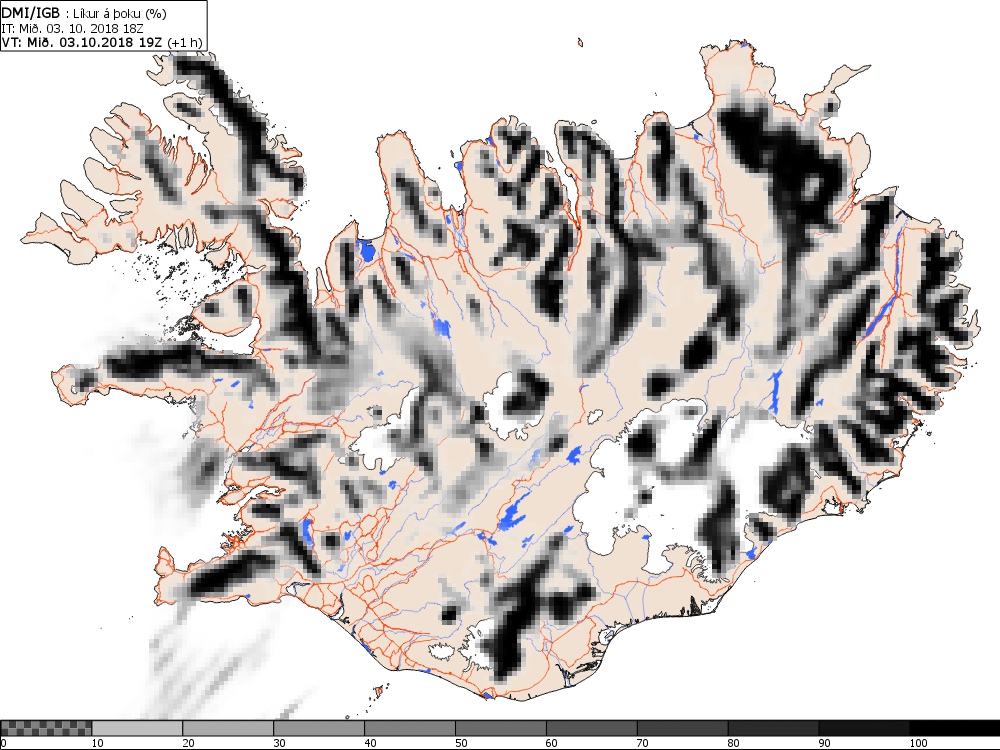Click the '90' scale label
The width and height of the screenshot is (1000, 750).
(825, 743)
